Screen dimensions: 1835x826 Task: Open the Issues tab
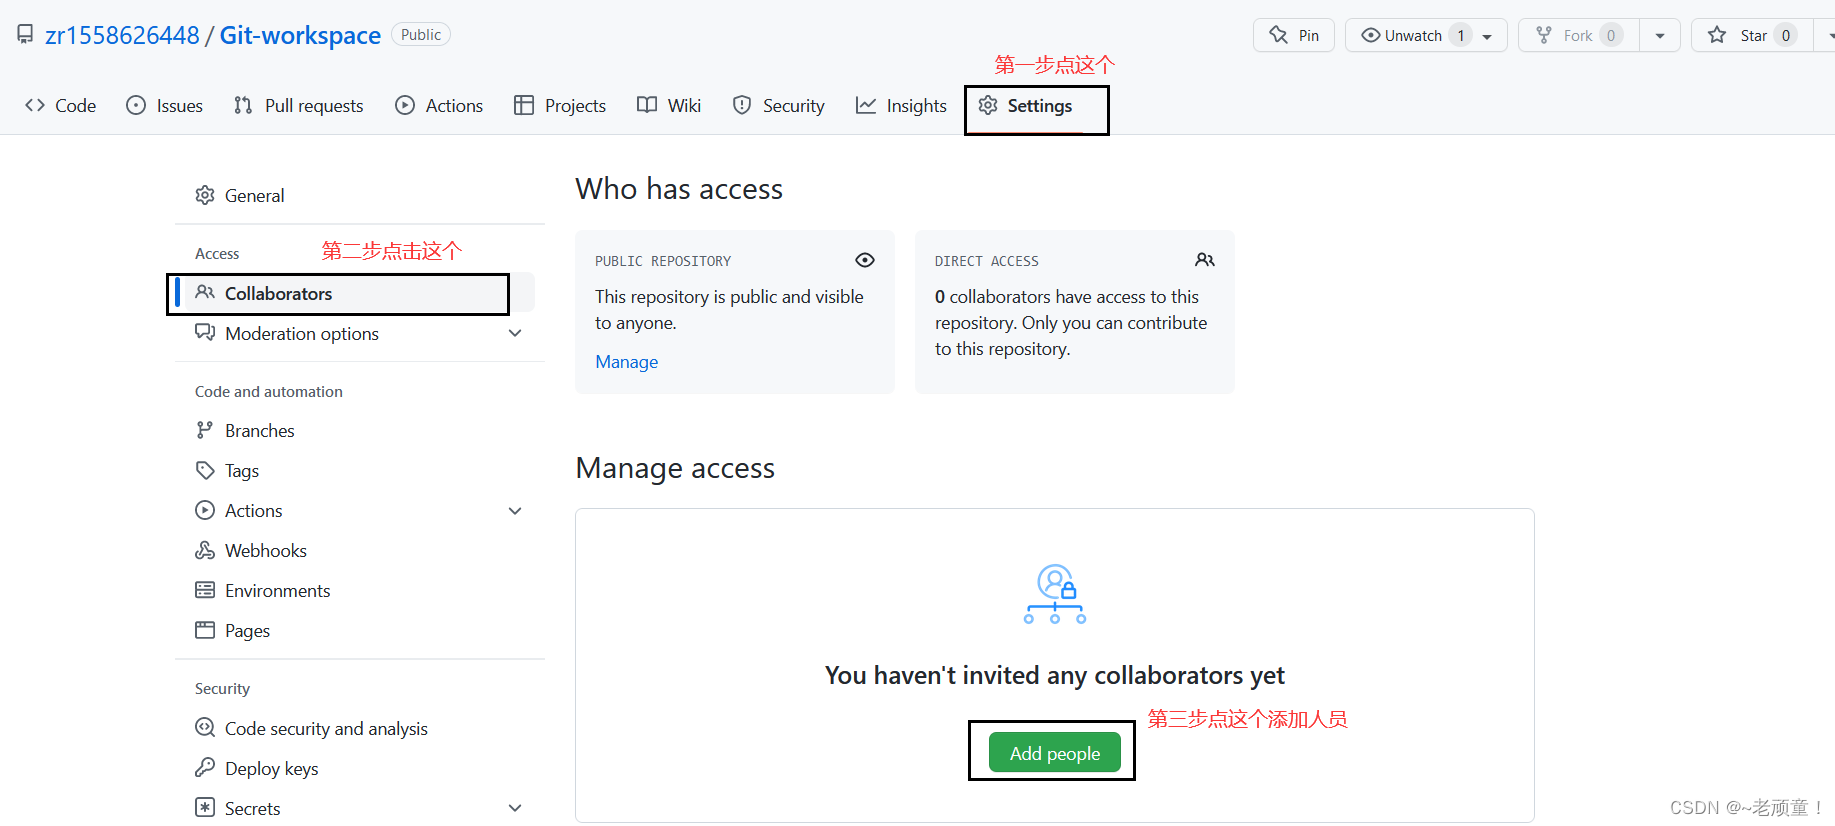(x=165, y=105)
